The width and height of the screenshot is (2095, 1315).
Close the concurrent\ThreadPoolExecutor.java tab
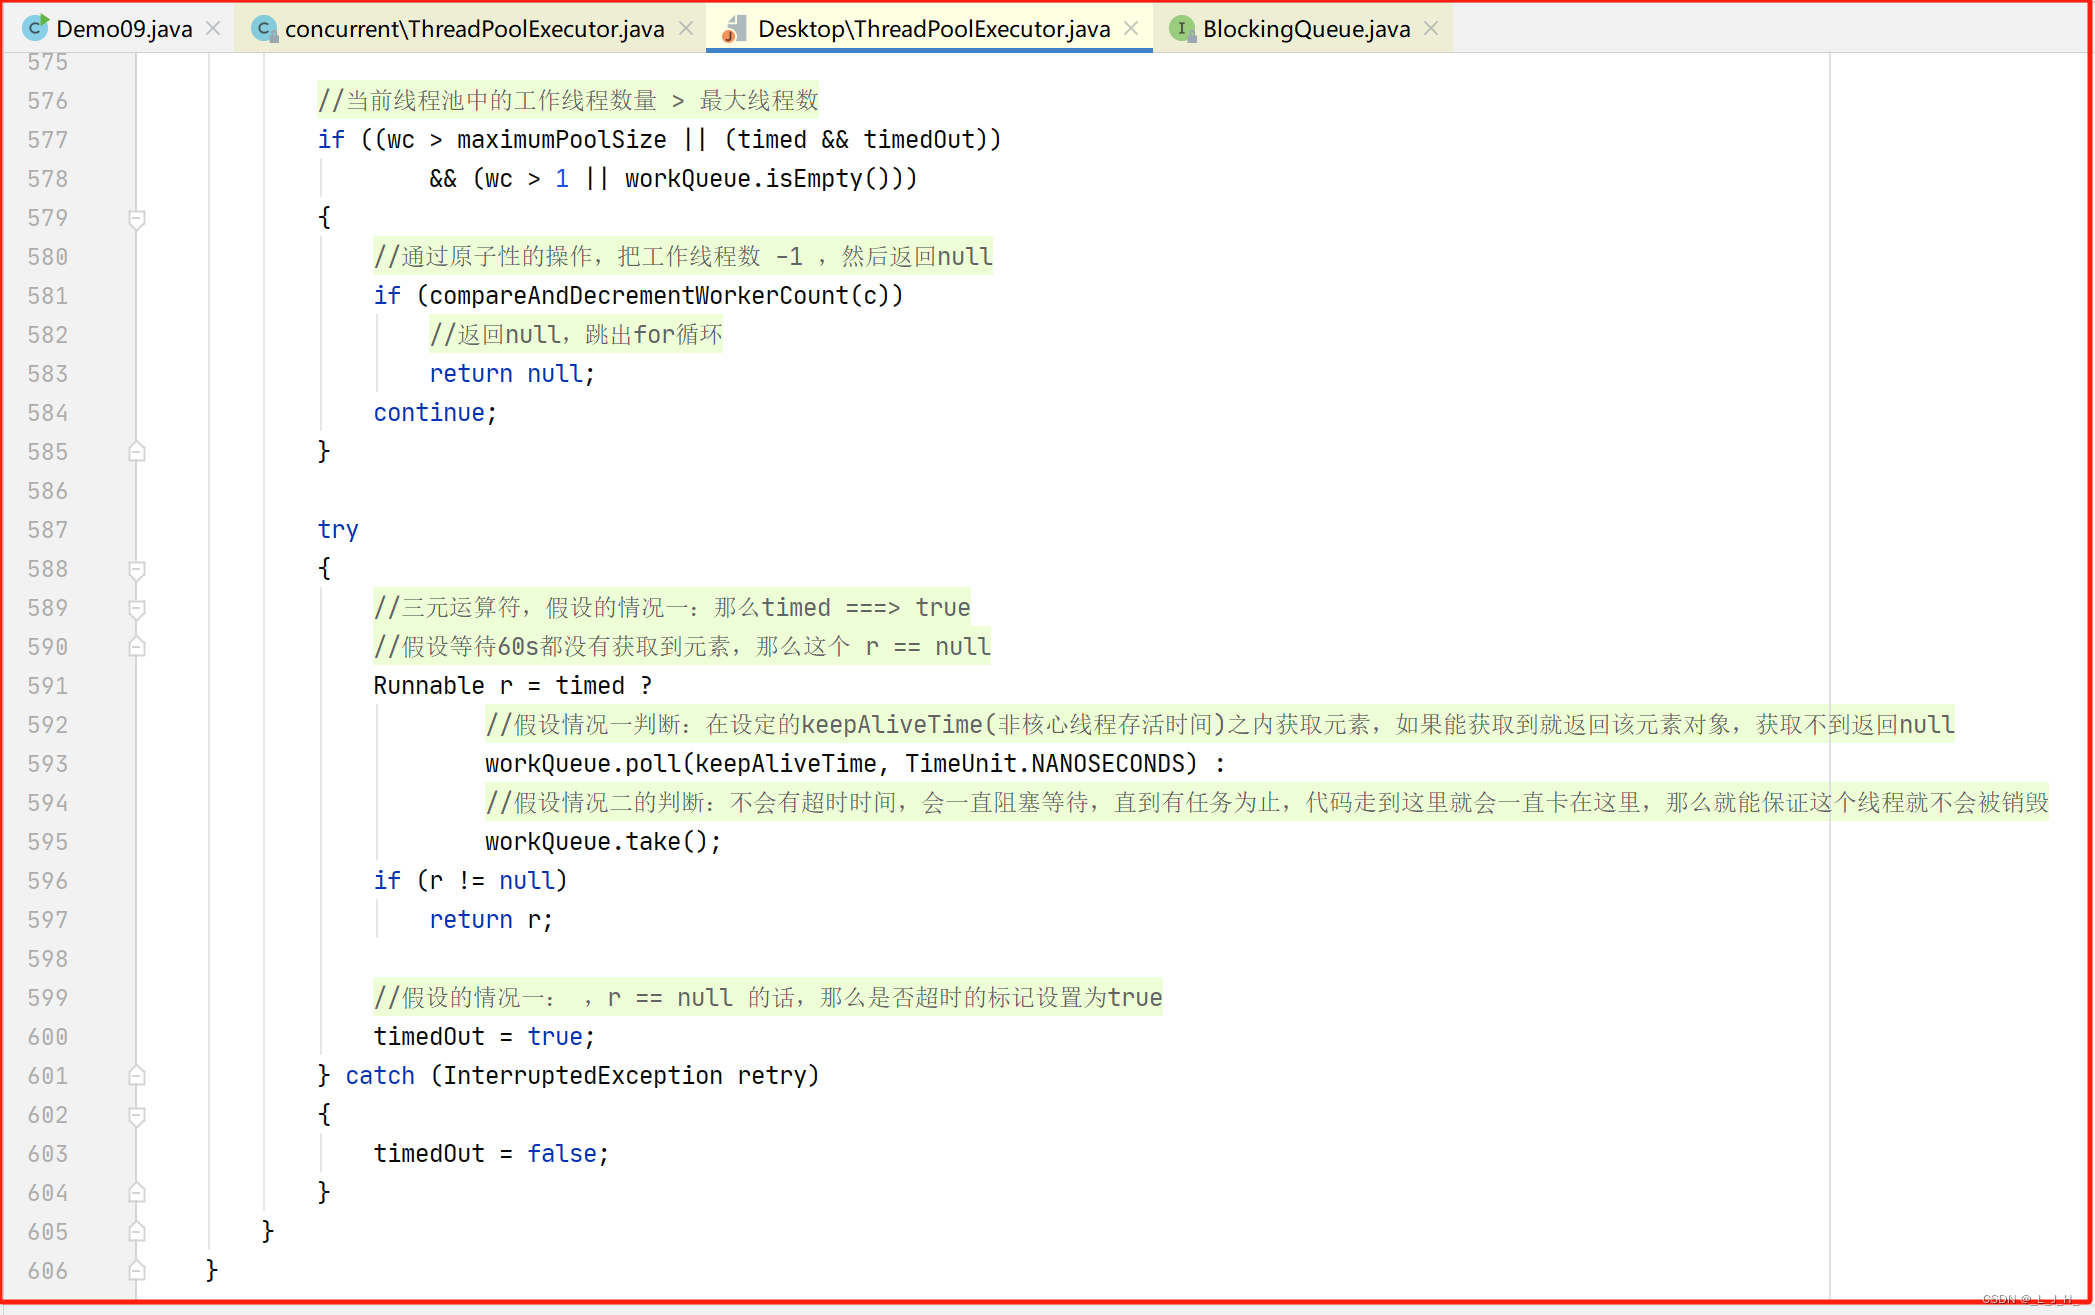686,29
